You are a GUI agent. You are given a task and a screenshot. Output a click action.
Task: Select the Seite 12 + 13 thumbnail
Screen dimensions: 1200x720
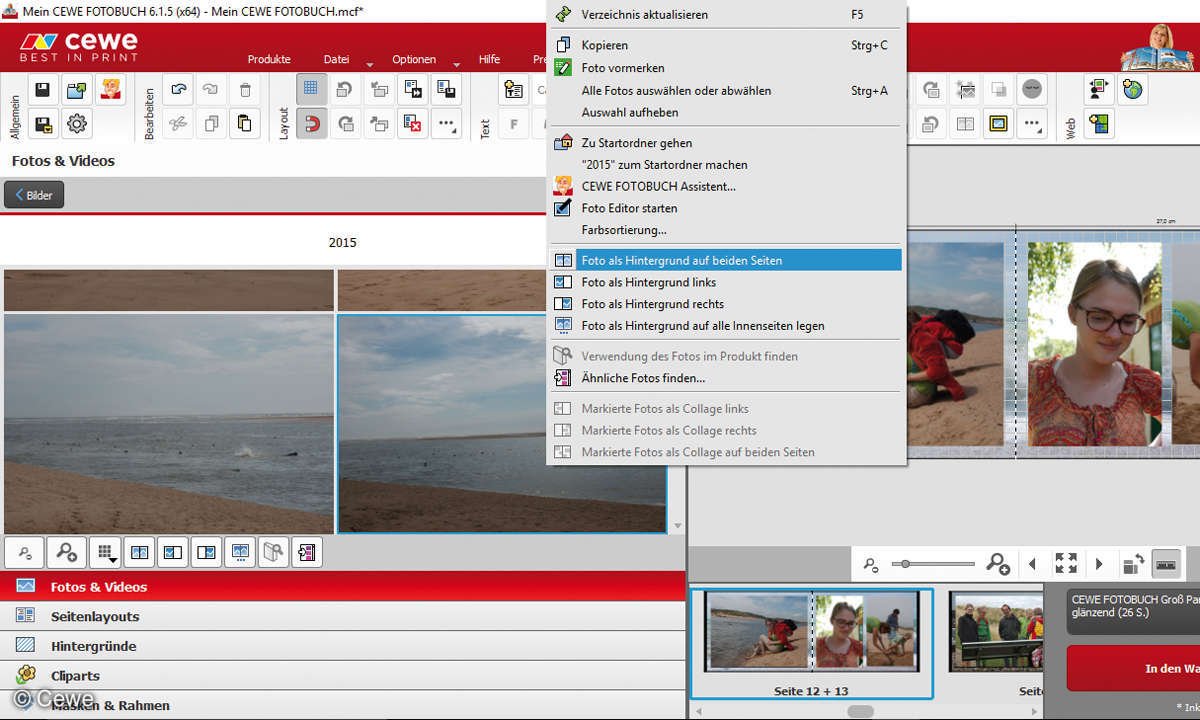click(811, 643)
